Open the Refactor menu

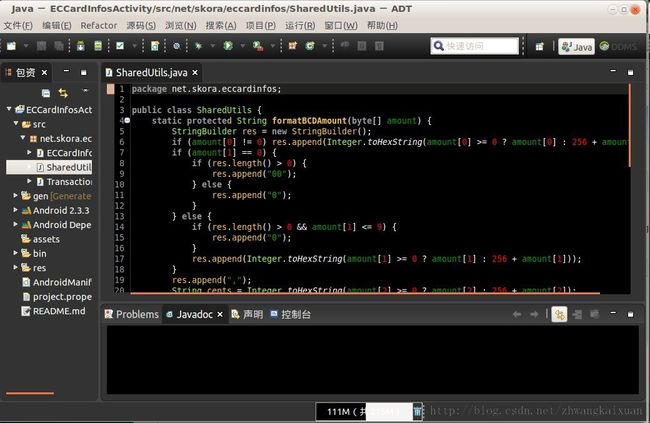99,26
